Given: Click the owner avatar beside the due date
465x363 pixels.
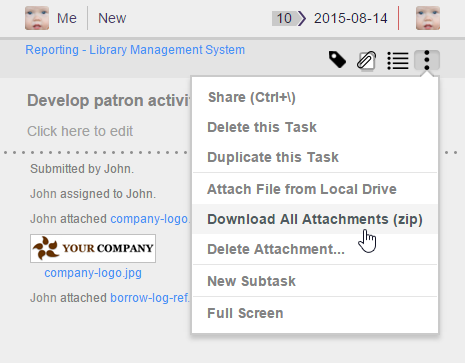Looking at the screenshot, I should click(x=428, y=18).
